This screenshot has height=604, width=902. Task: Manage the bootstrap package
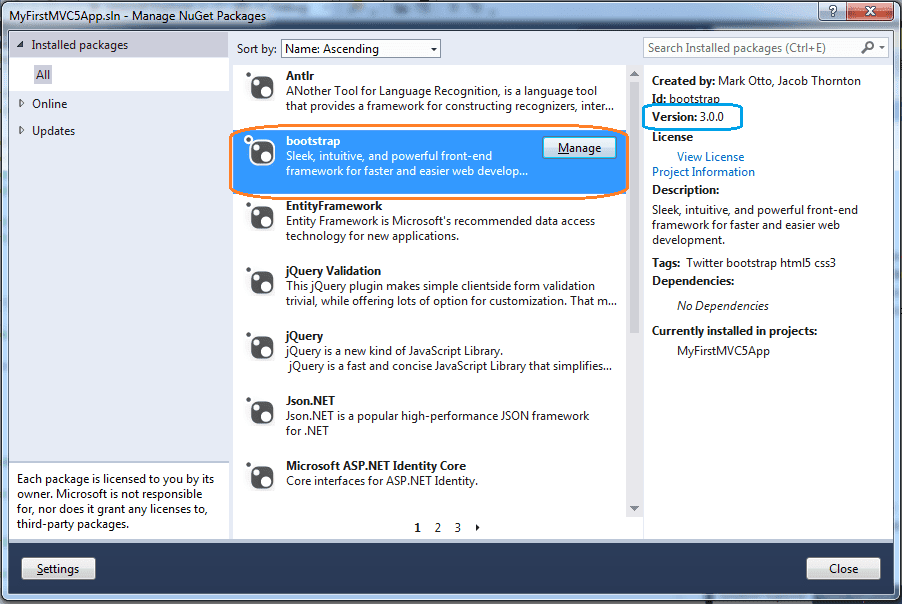tap(579, 148)
